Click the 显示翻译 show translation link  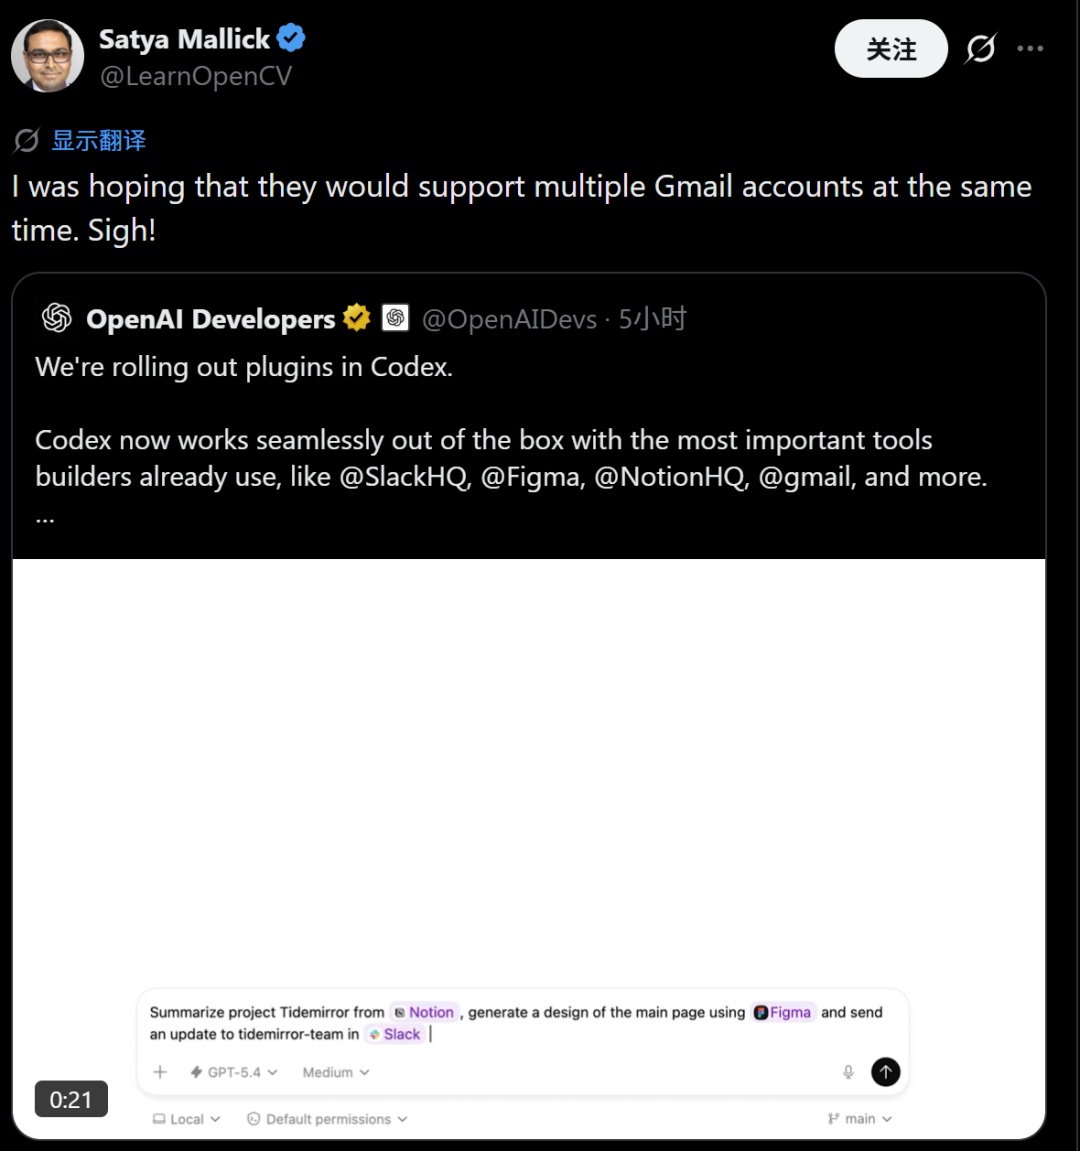(x=98, y=141)
